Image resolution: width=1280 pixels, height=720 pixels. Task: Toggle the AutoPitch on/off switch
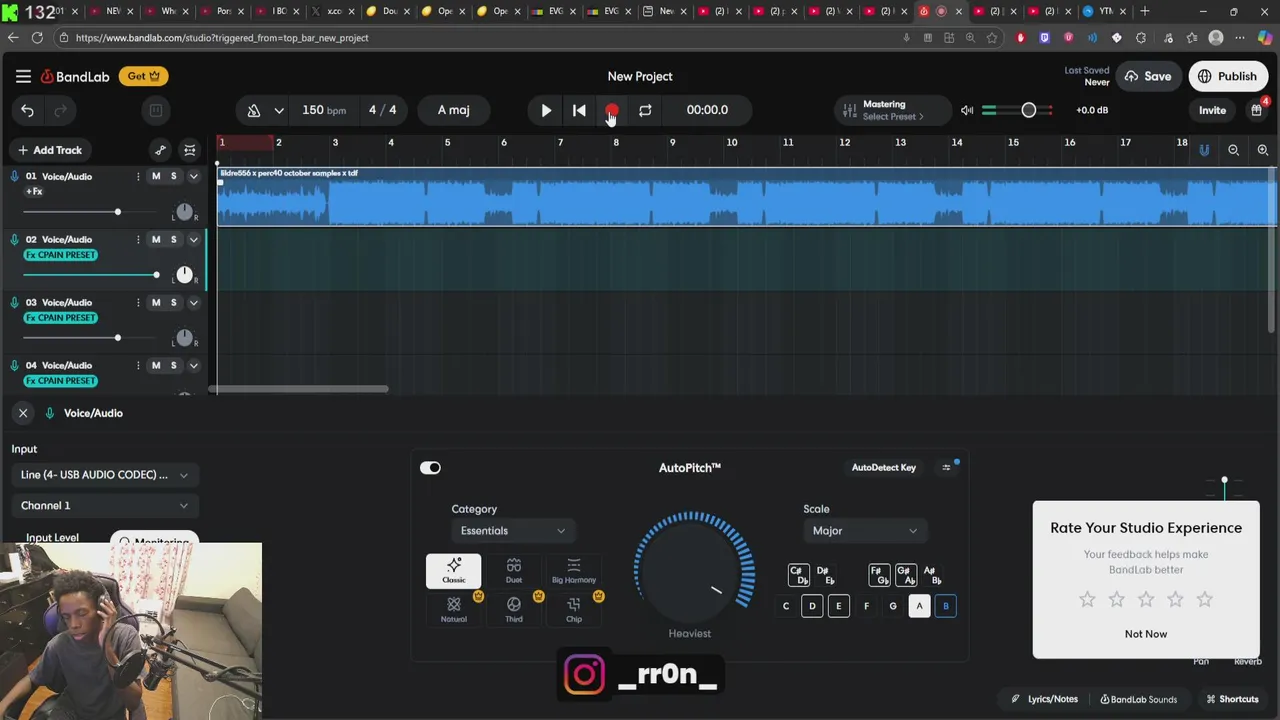430,468
